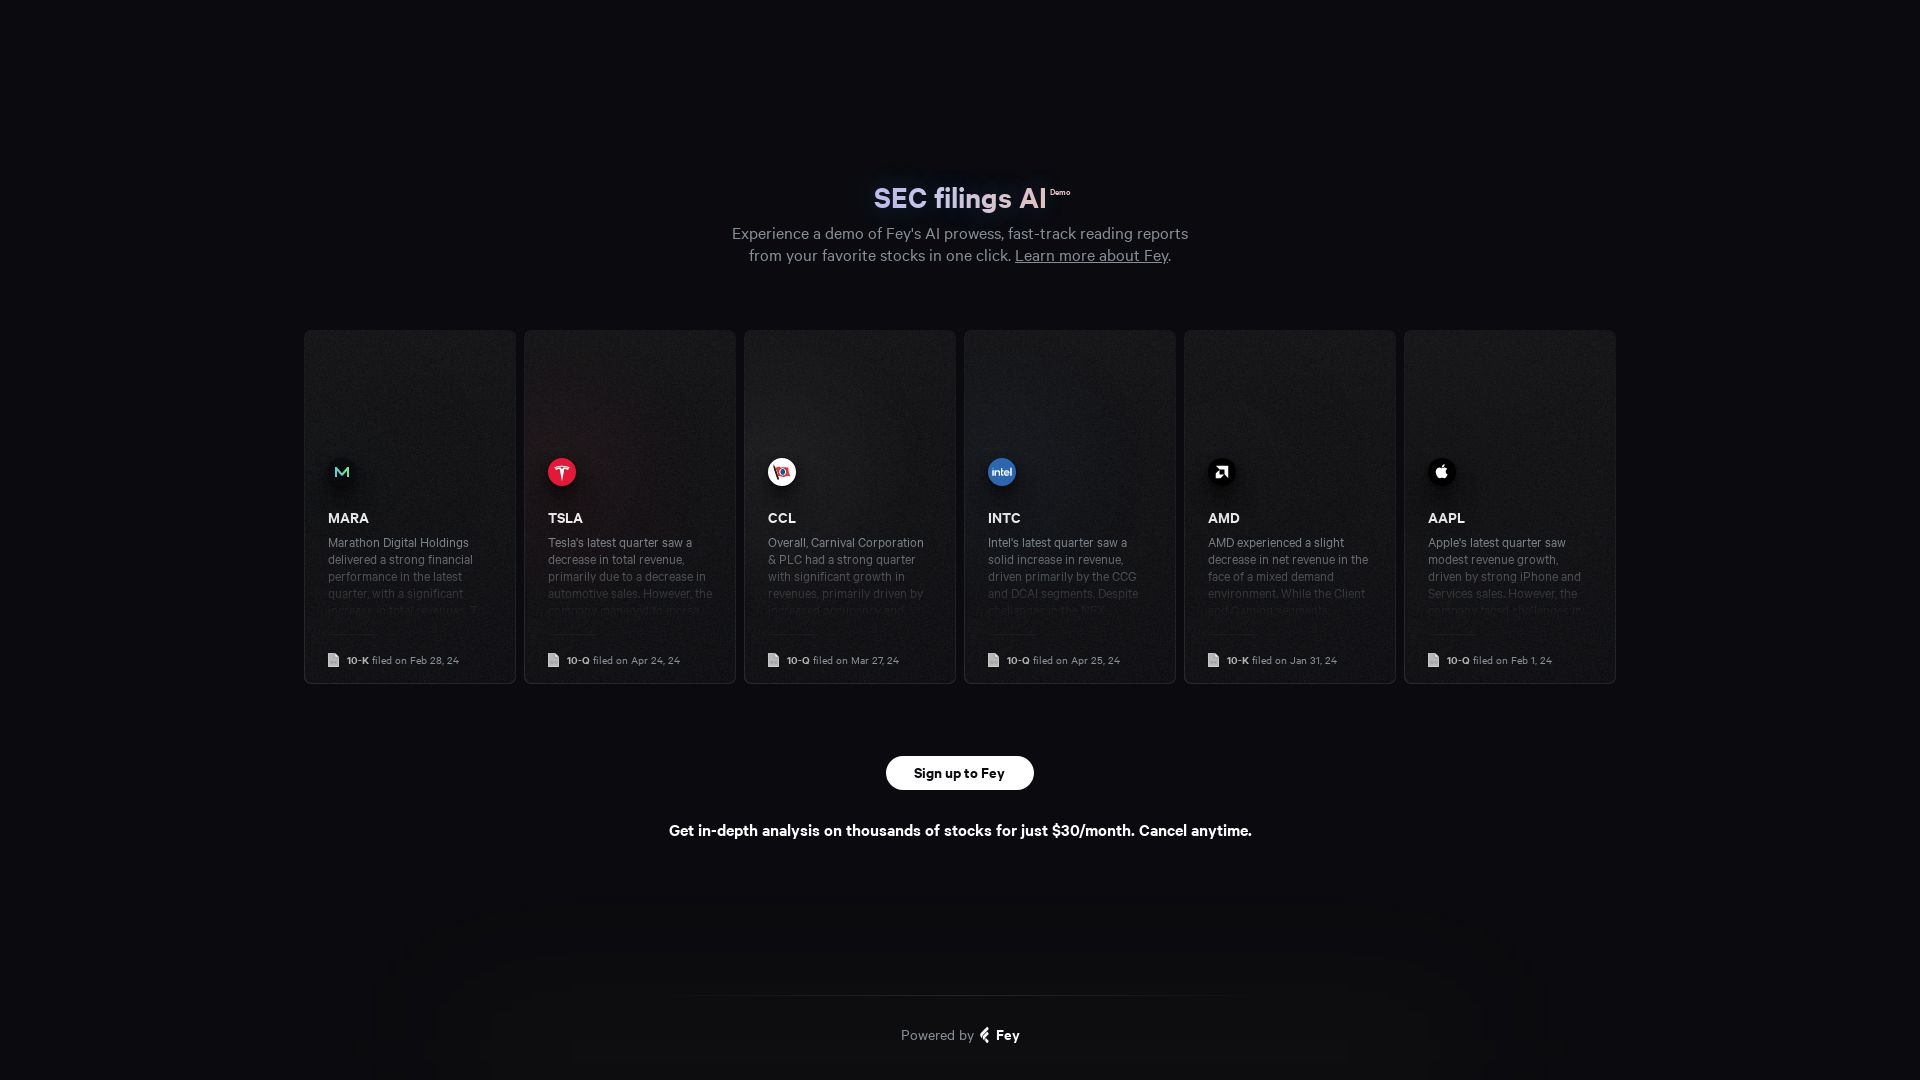Click the Carnival CCL logo icon
This screenshot has height=1080, width=1920.
(782, 472)
